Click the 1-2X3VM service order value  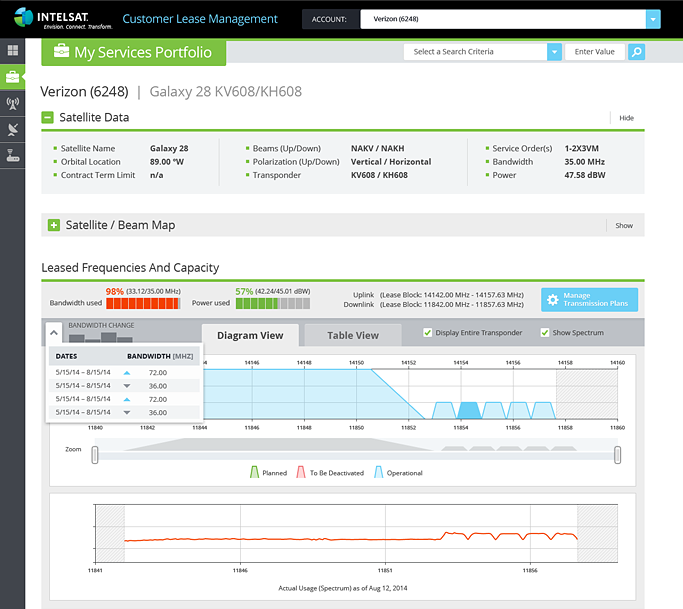[582, 149]
